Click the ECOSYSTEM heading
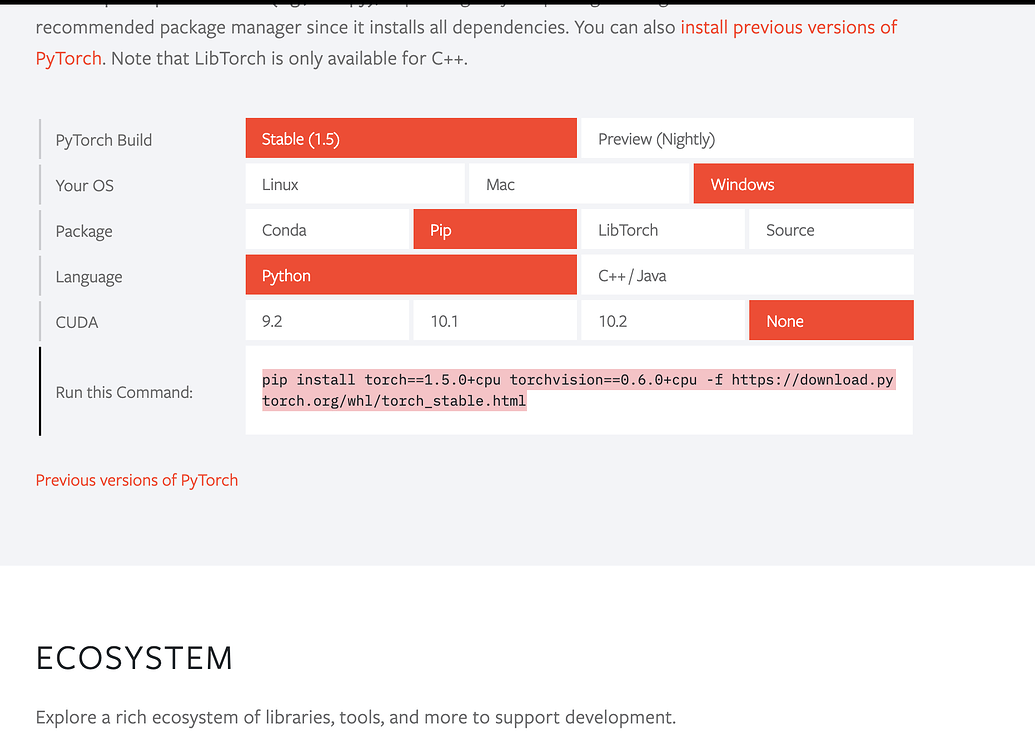Viewport: 1035px width, 739px height. [134, 658]
